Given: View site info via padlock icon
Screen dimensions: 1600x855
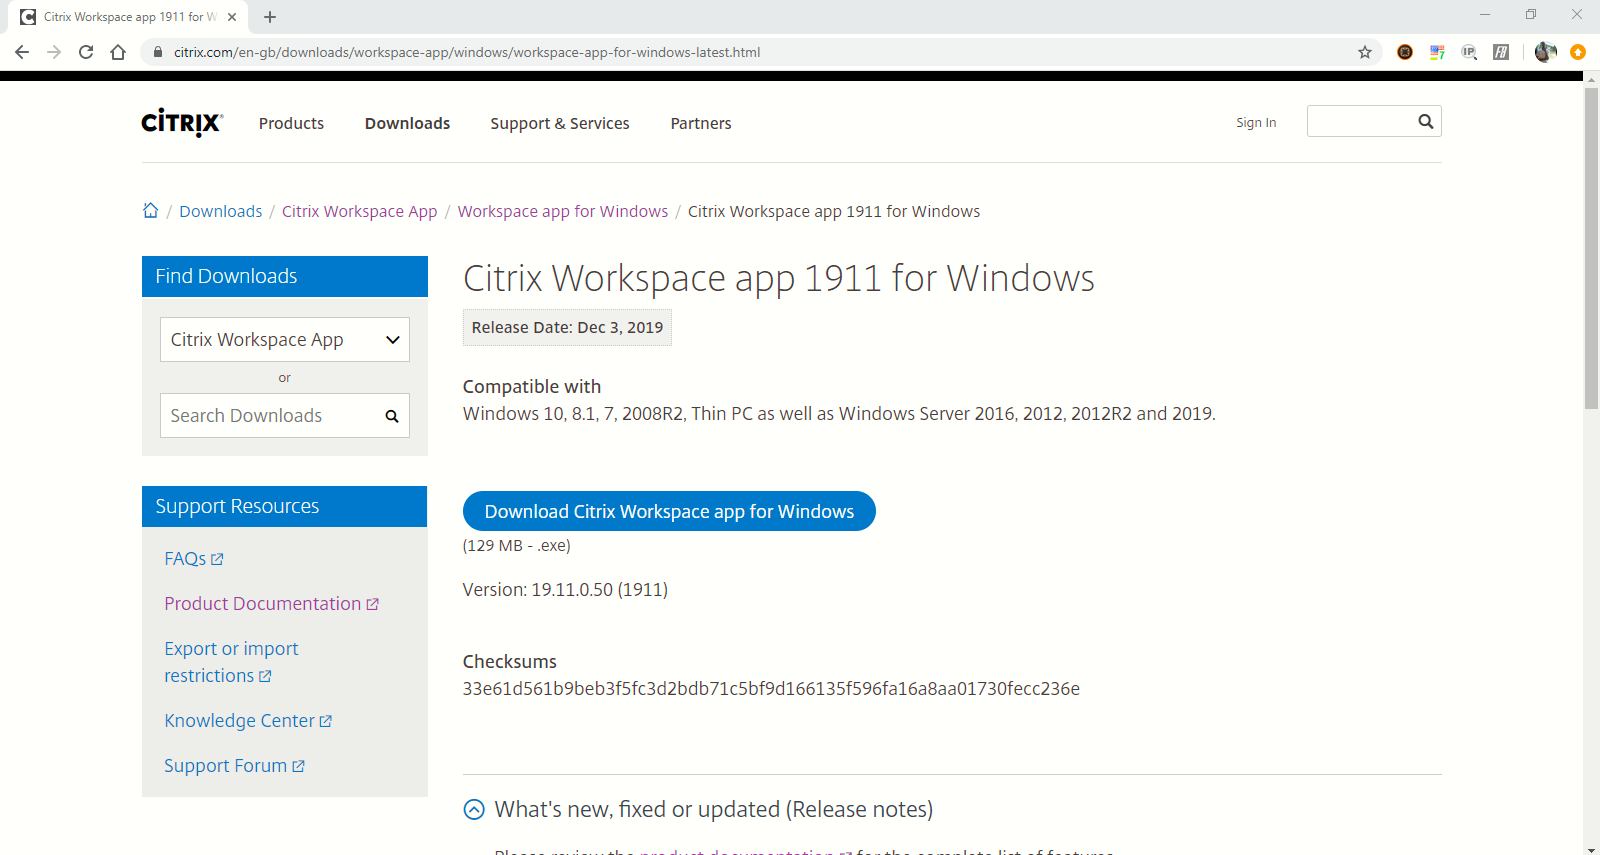Looking at the screenshot, I should [158, 52].
